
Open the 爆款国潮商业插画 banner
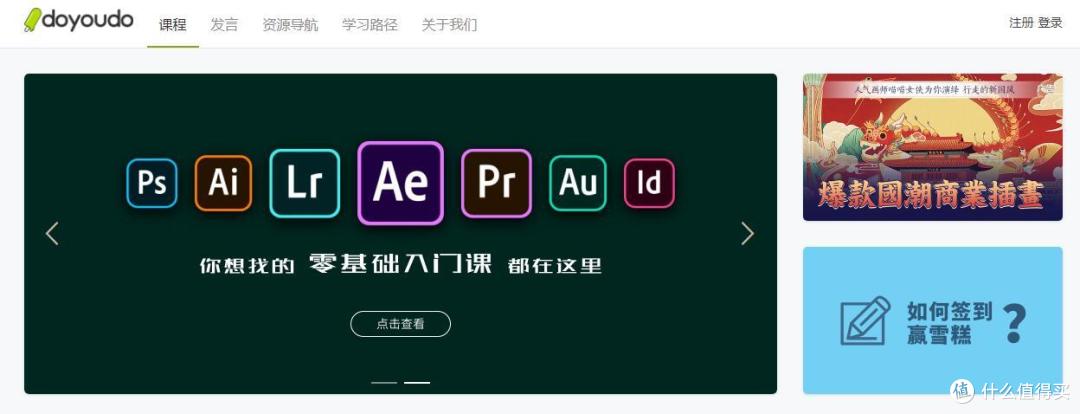[x=933, y=147]
